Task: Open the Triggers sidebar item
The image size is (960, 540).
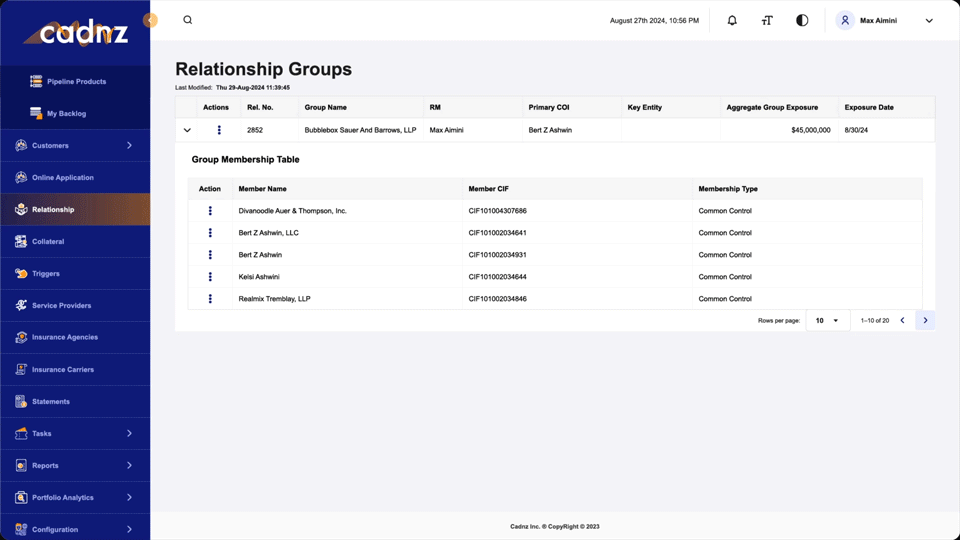Action: 46,274
